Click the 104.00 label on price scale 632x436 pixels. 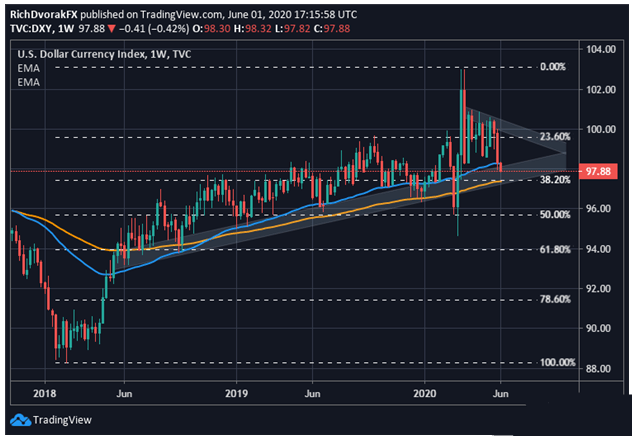coord(602,49)
